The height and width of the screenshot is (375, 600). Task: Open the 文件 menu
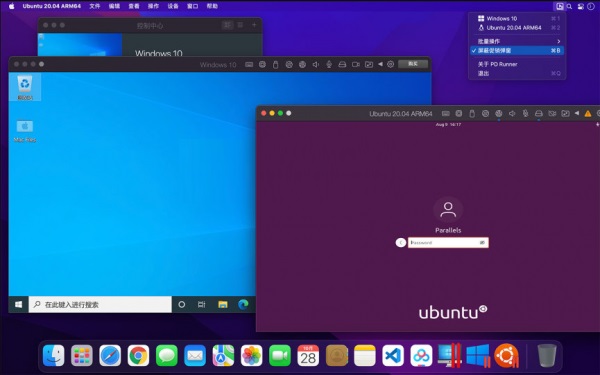pos(95,6)
